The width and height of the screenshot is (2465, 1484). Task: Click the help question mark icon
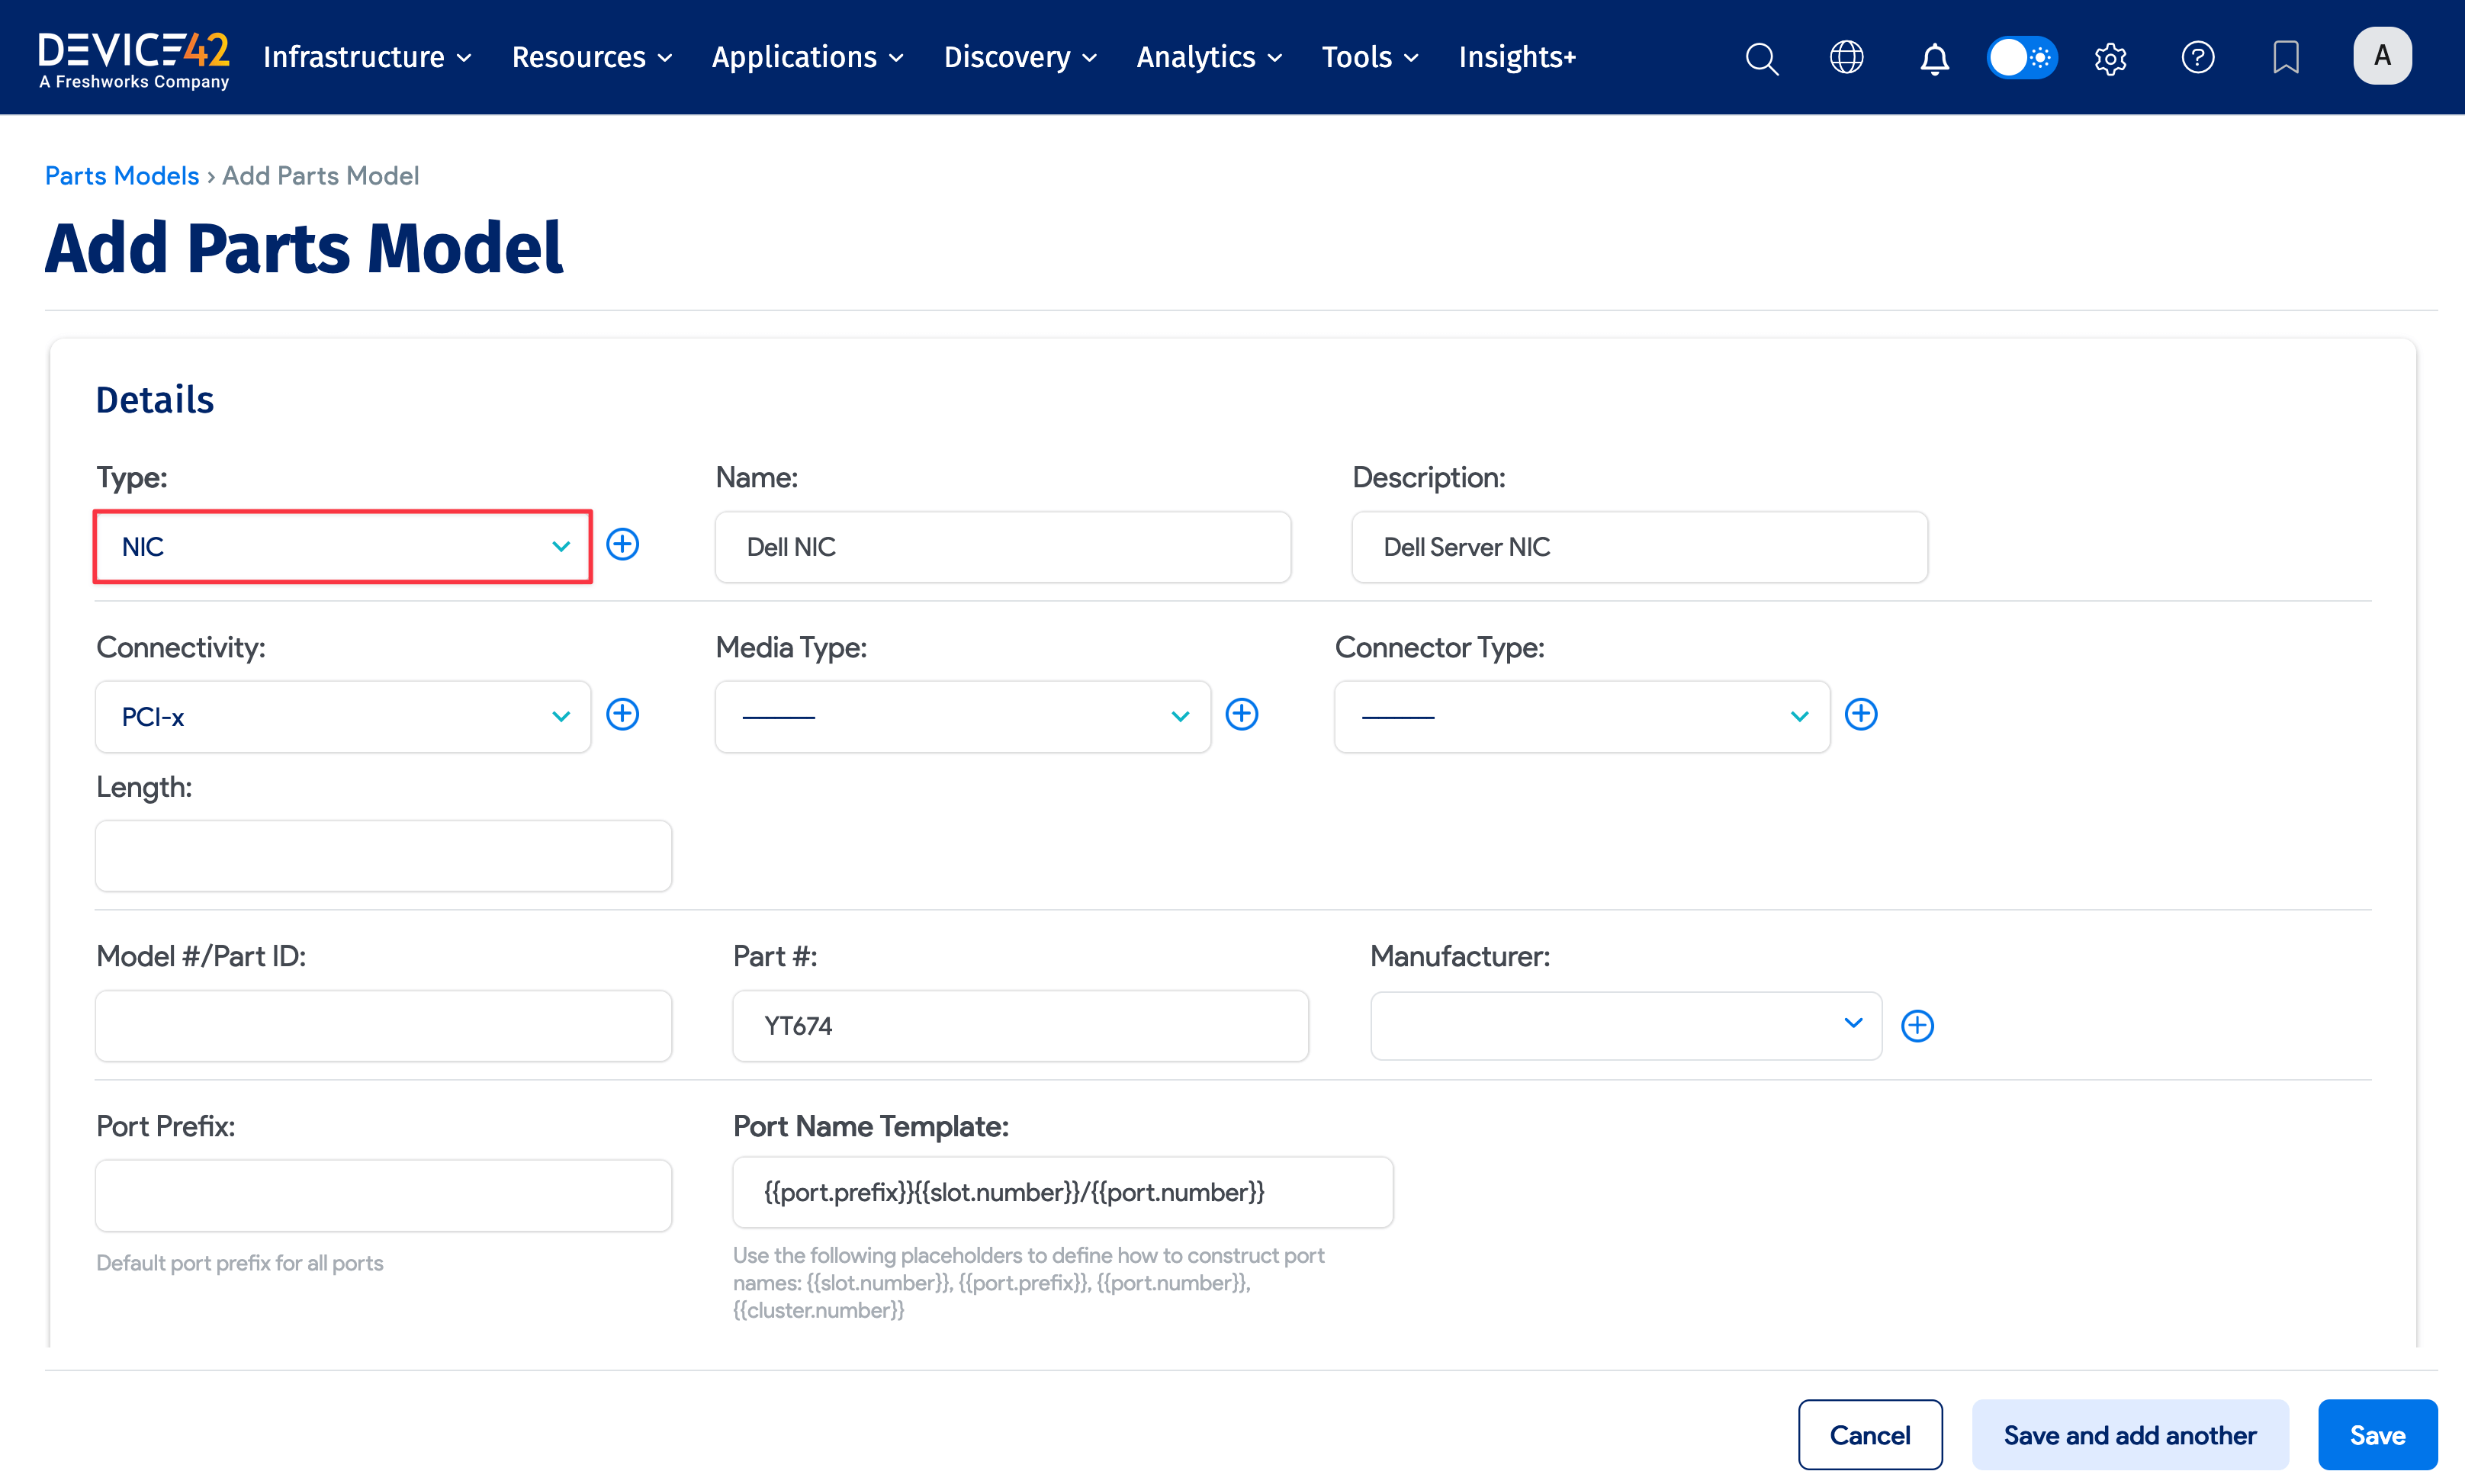(x=2197, y=57)
